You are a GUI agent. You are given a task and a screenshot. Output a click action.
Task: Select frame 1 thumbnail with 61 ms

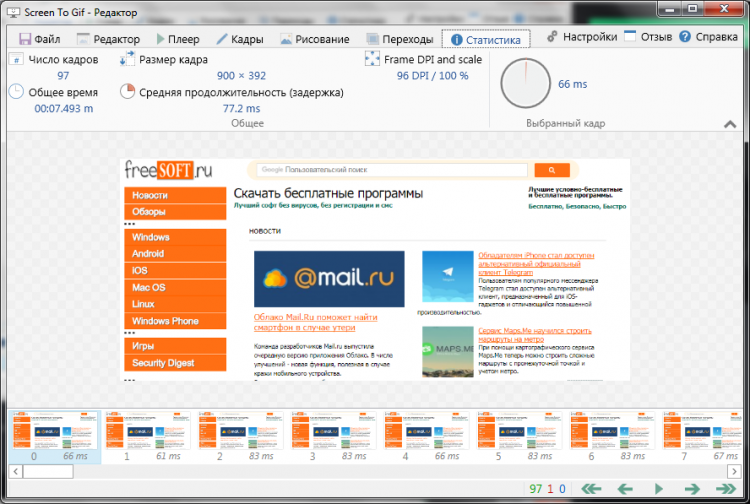(x=147, y=437)
